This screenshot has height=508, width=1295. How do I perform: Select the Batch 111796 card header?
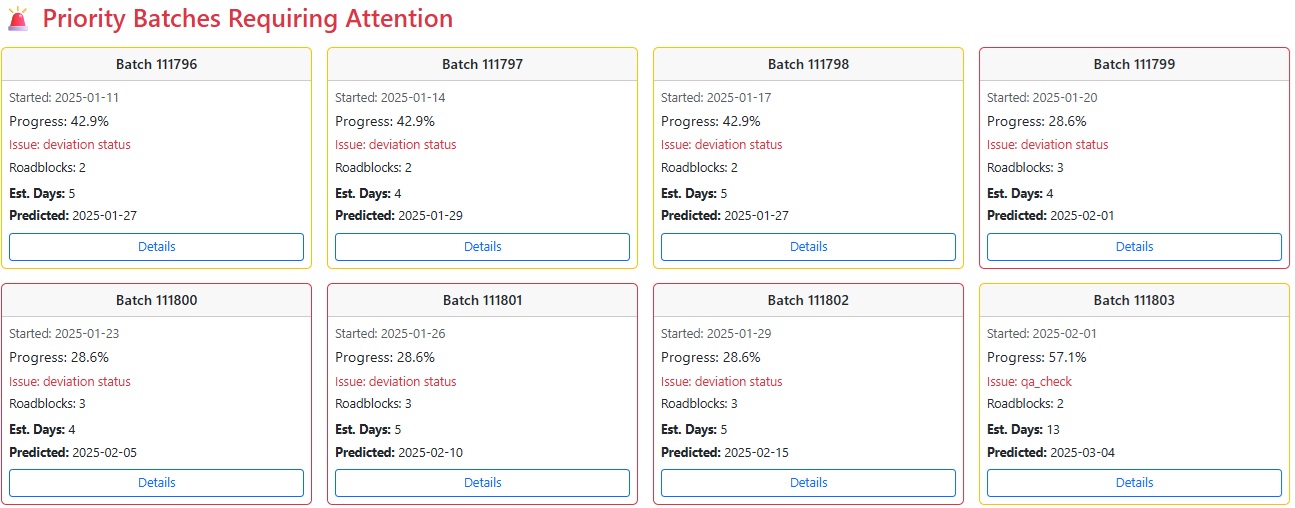[156, 64]
